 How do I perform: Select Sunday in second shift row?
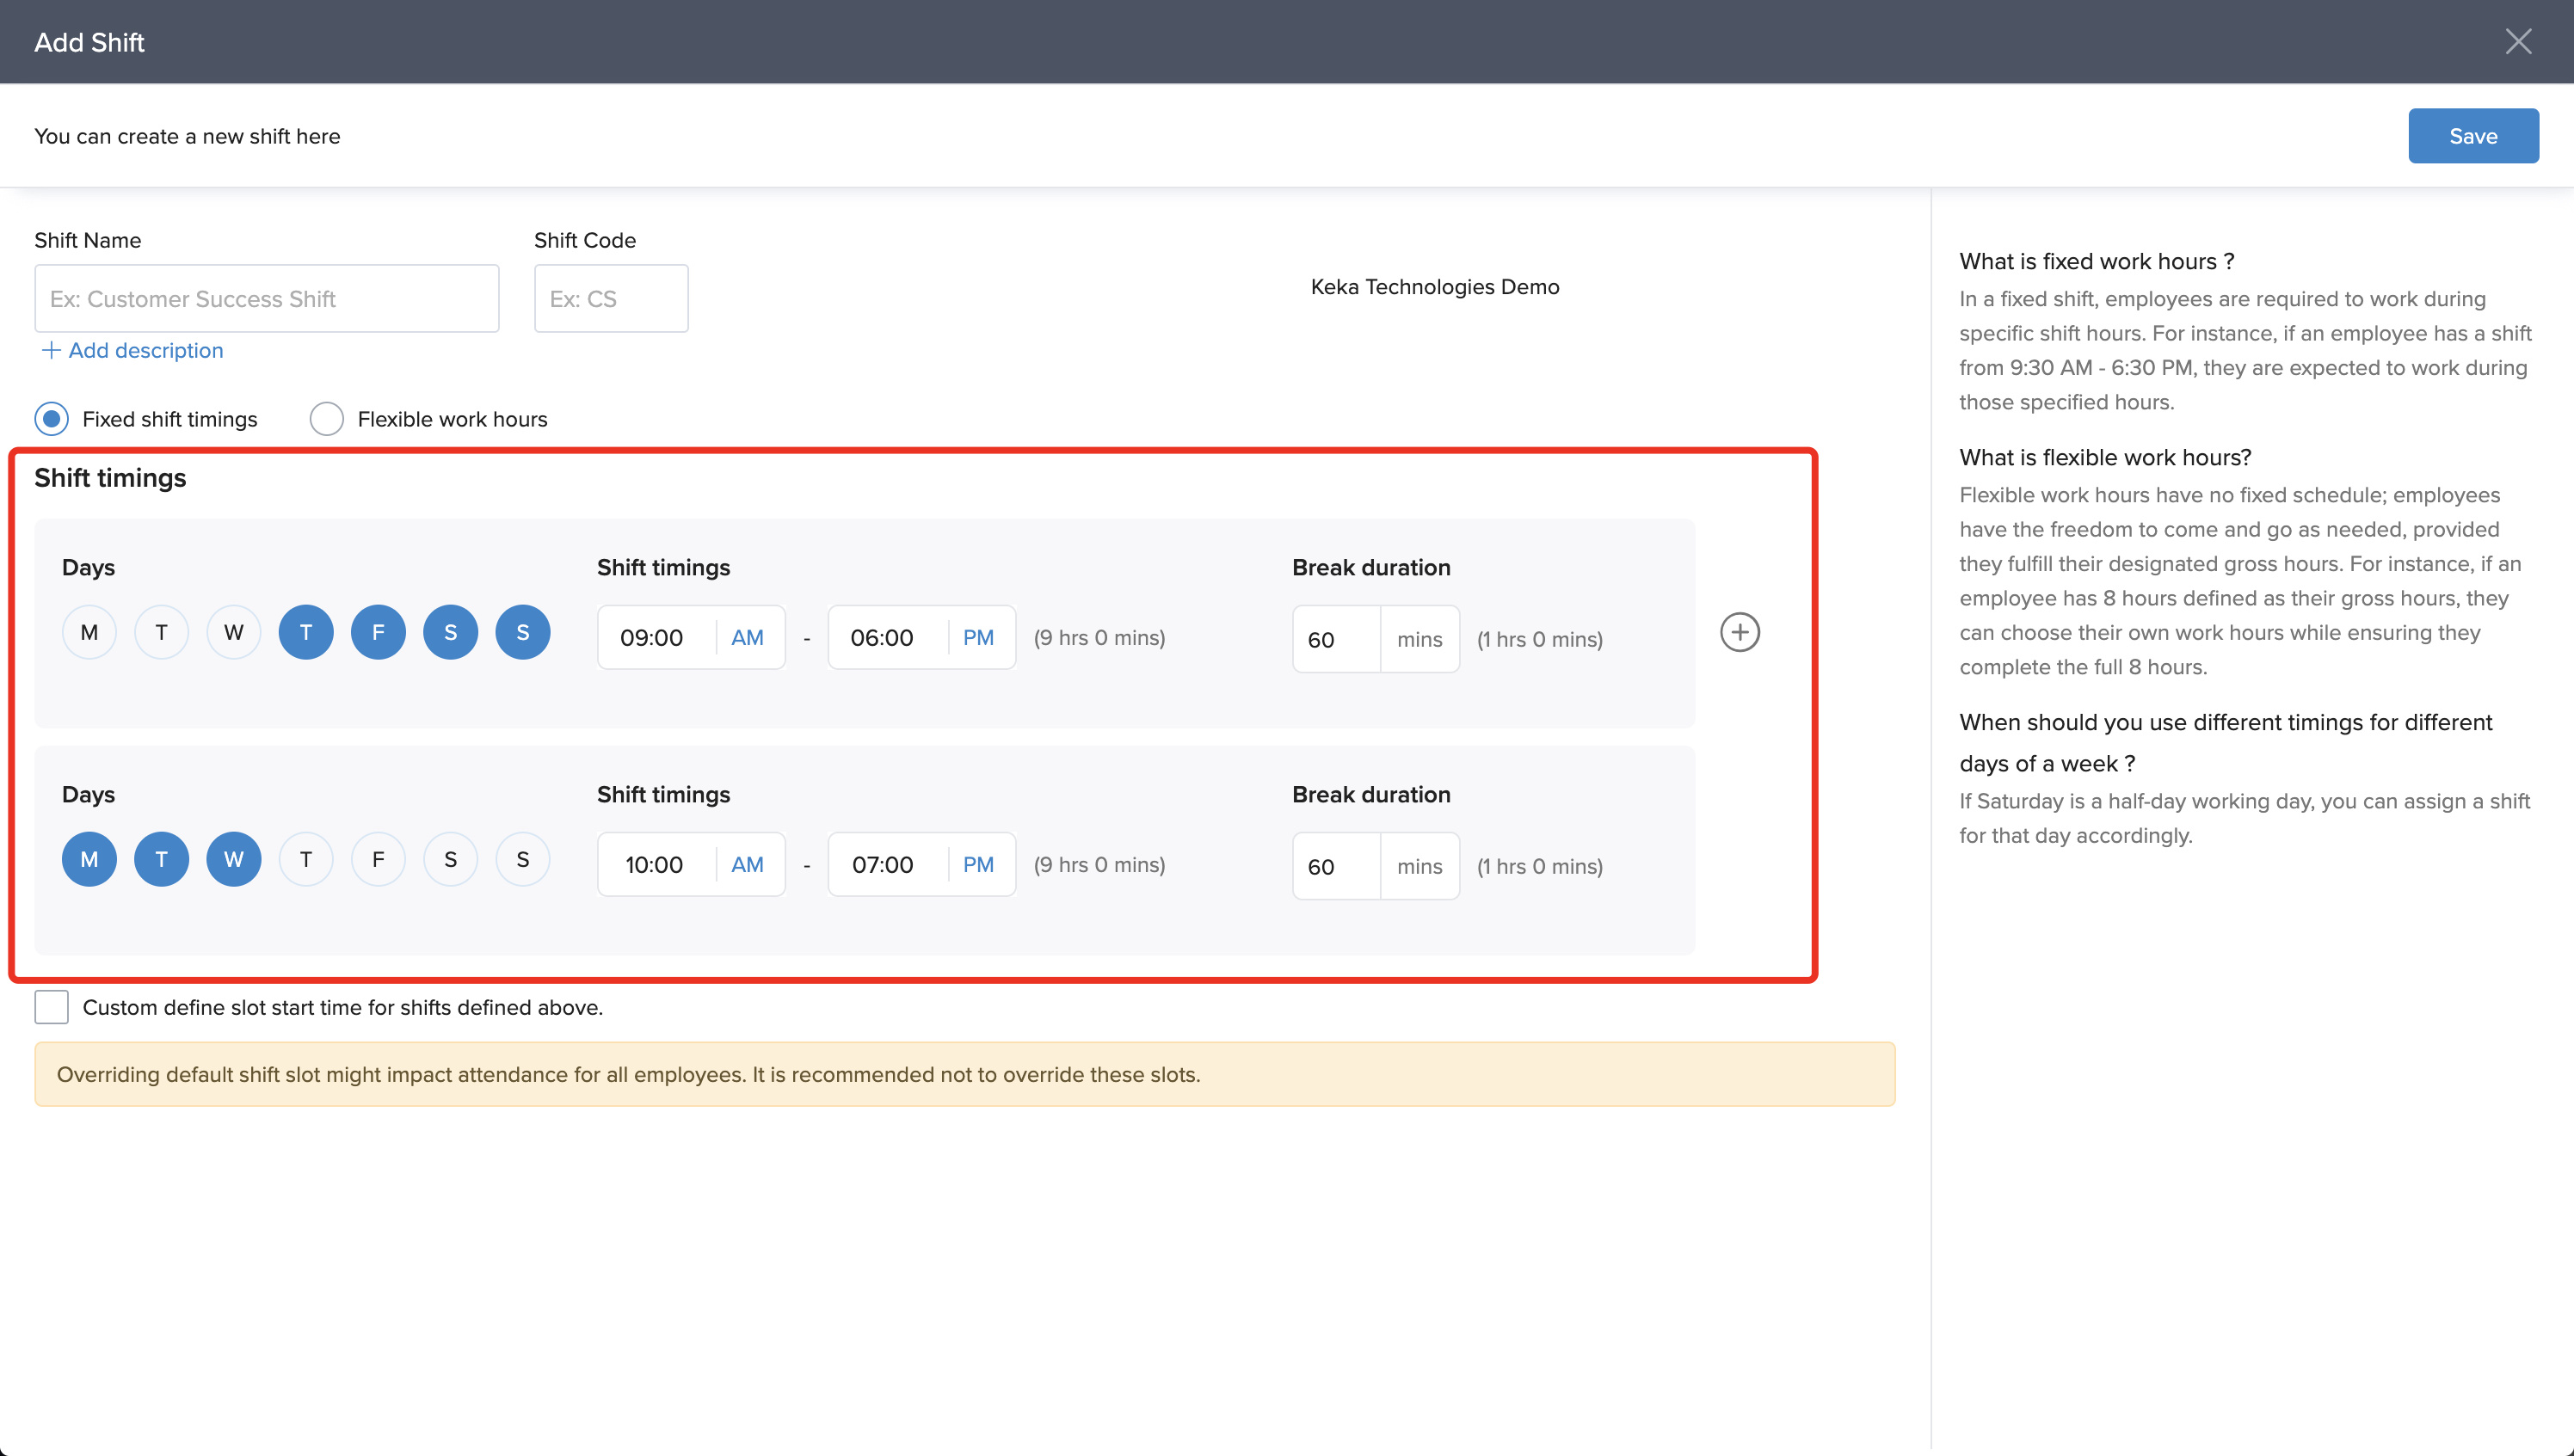click(522, 859)
